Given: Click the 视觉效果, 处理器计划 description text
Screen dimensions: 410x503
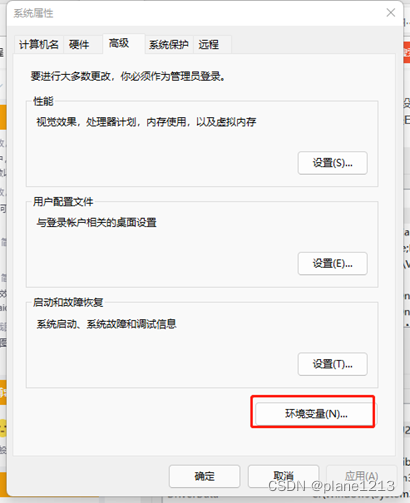Looking at the screenshot, I should click(146, 122).
